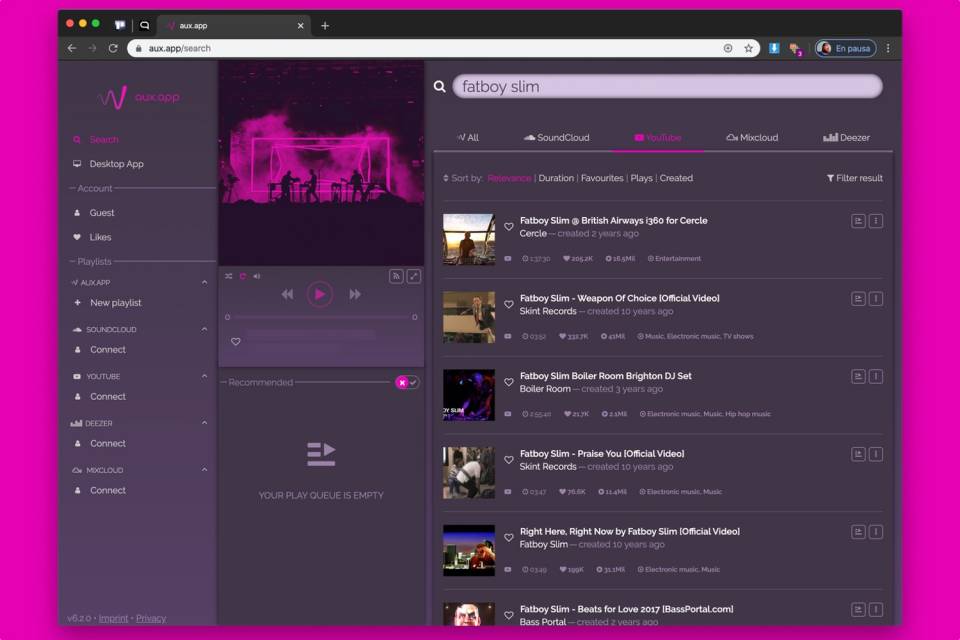
Task: Select the YouTube results tab
Action: pyautogui.click(x=658, y=138)
